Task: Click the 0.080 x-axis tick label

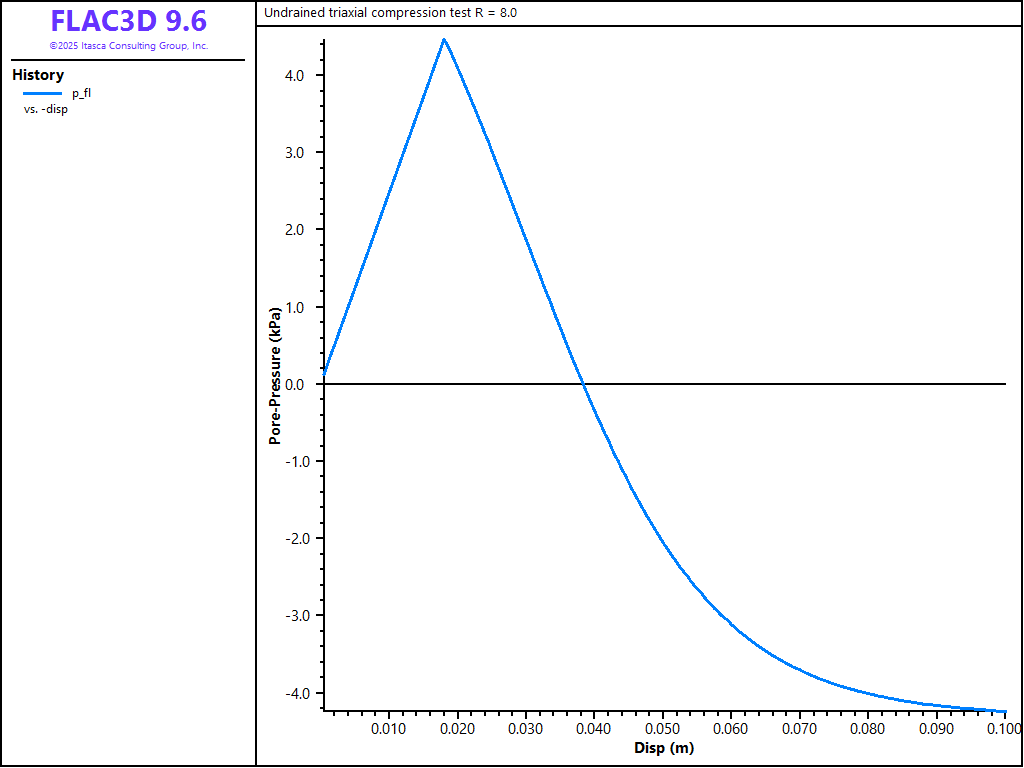Action: click(x=868, y=729)
